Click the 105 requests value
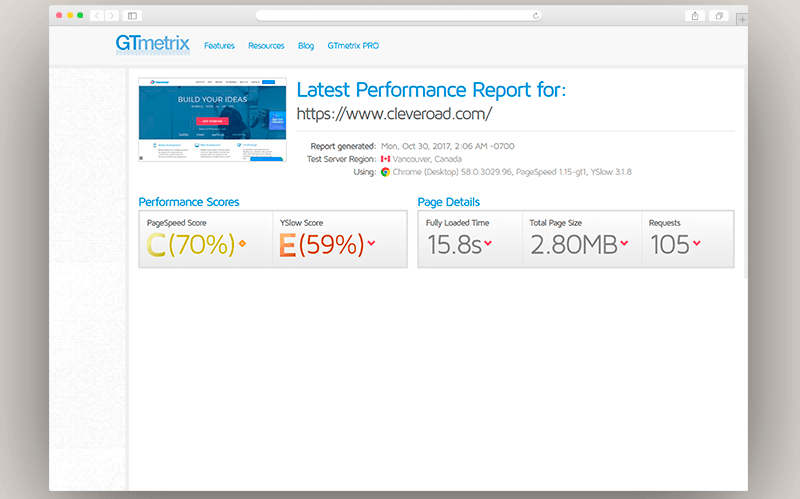Viewport: 800px width, 499px height. tap(670, 244)
